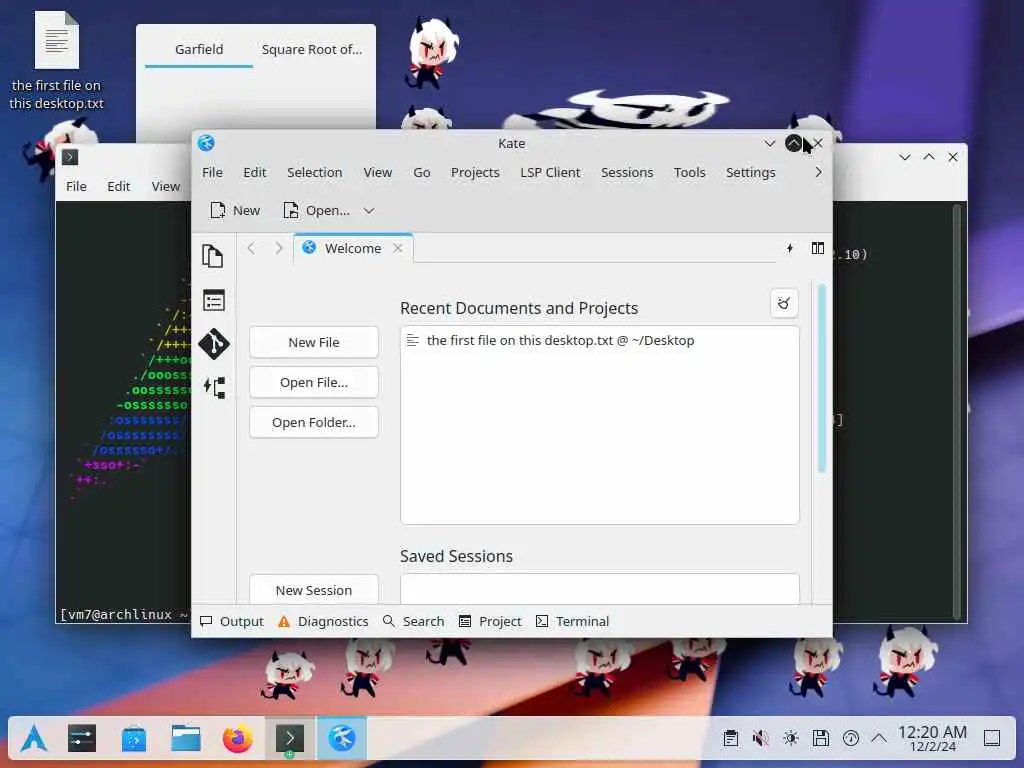The height and width of the screenshot is (768, 1024).
Task: Click the Quick Open lightning icon
Action: tap(790, 248)
